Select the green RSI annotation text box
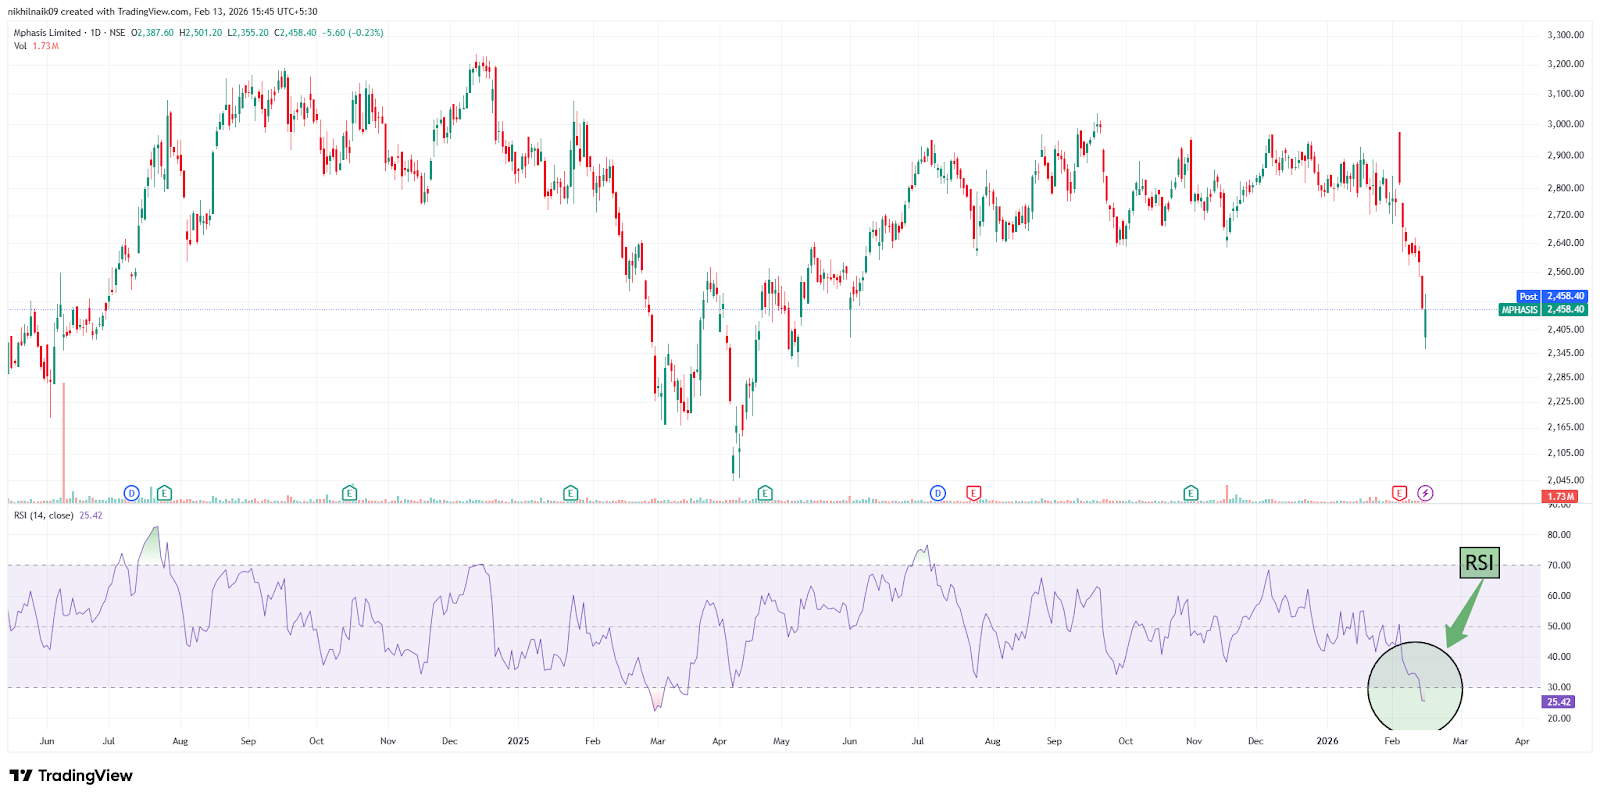This screenshot has width=1600, height=799. pos(1479,563)
